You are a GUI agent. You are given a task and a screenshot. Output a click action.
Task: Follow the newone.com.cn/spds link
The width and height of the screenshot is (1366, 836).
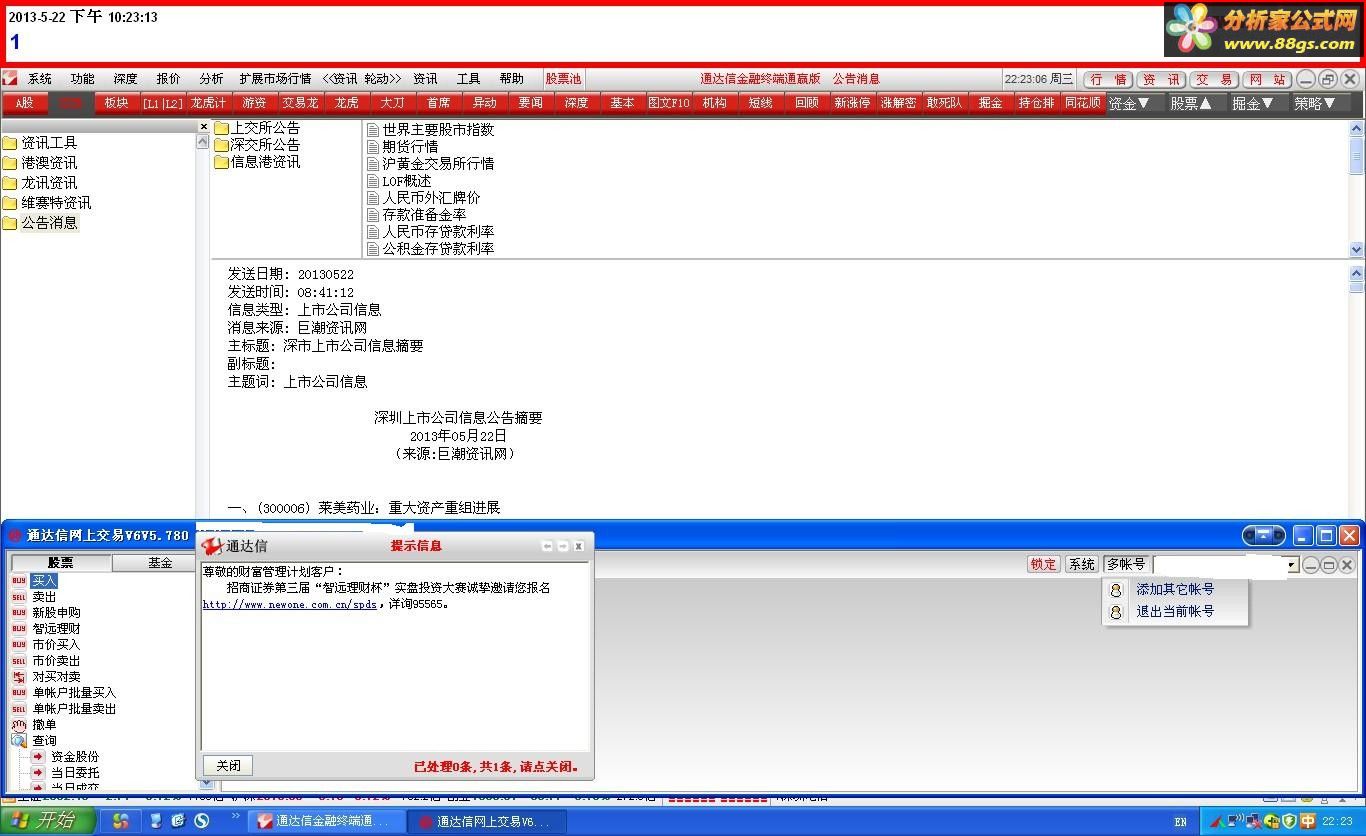click(290, 604)
